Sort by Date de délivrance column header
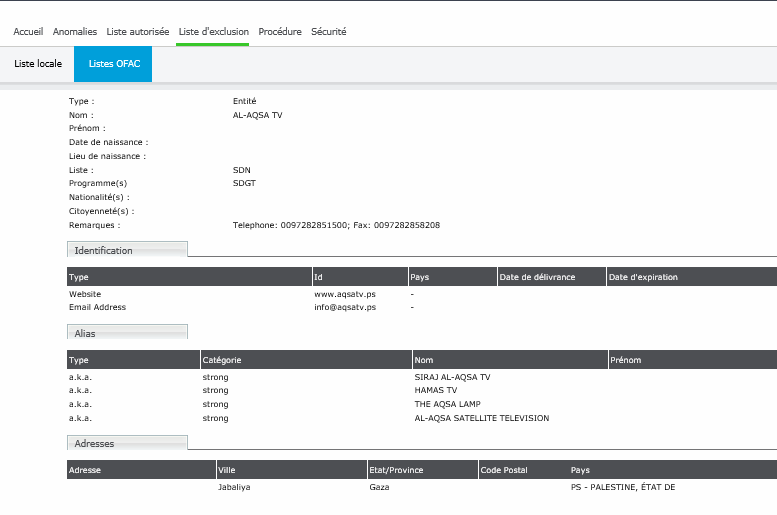This screenshot has height=515, width=777. pos(537,277)
